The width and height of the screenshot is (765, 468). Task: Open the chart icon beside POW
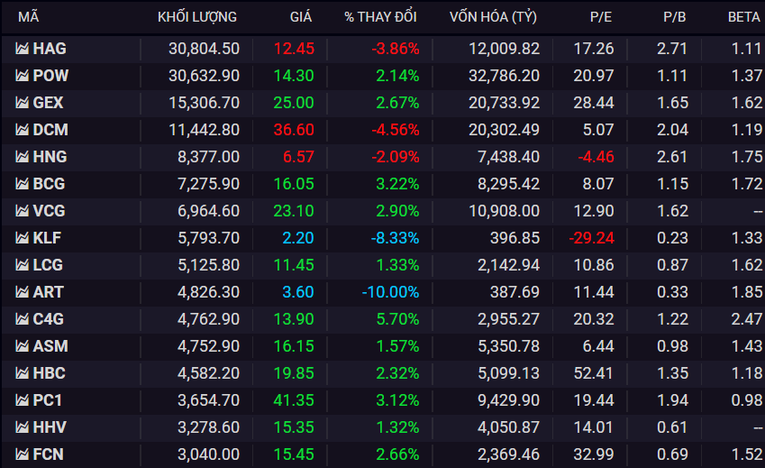[22, 75]
